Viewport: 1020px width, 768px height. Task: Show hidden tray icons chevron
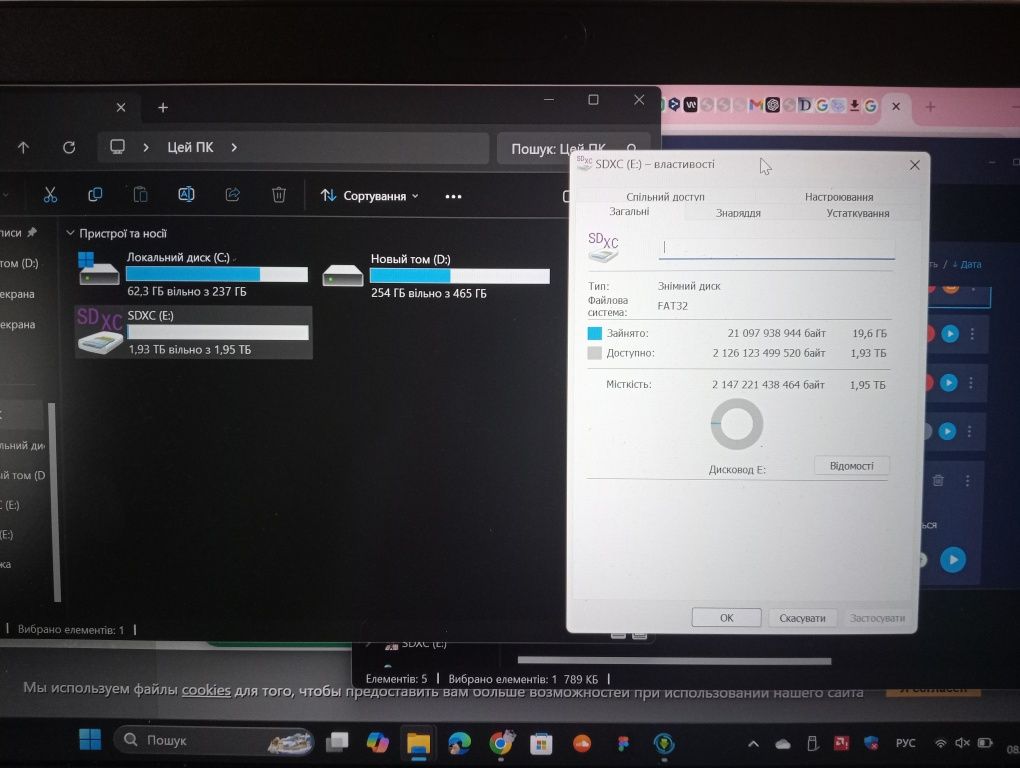click(753, 743)
